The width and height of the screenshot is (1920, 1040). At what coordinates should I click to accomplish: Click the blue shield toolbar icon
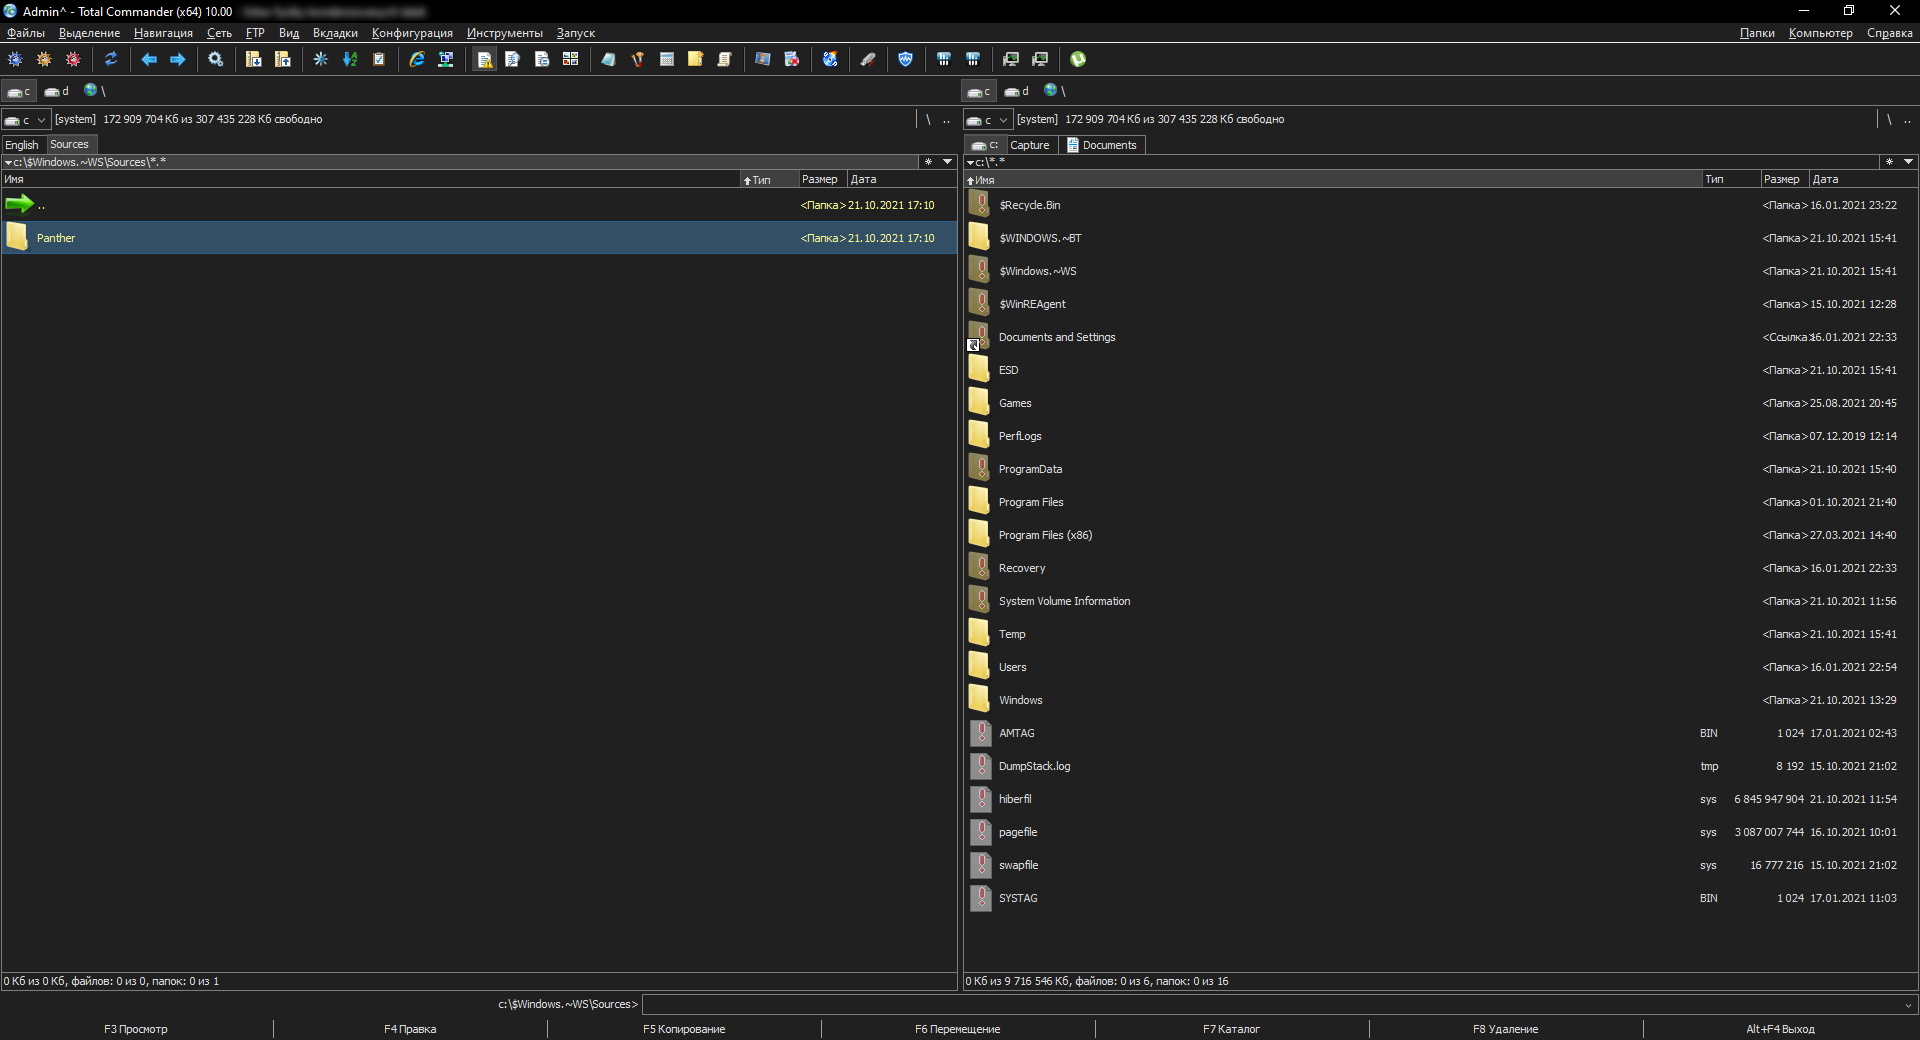click(906, 59)
